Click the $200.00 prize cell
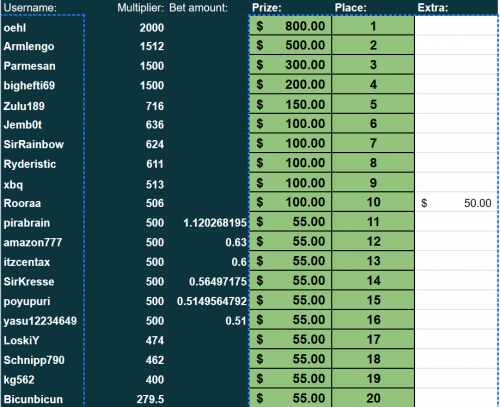The height and width of the screenshot is (407, 500). click(290, 84)
